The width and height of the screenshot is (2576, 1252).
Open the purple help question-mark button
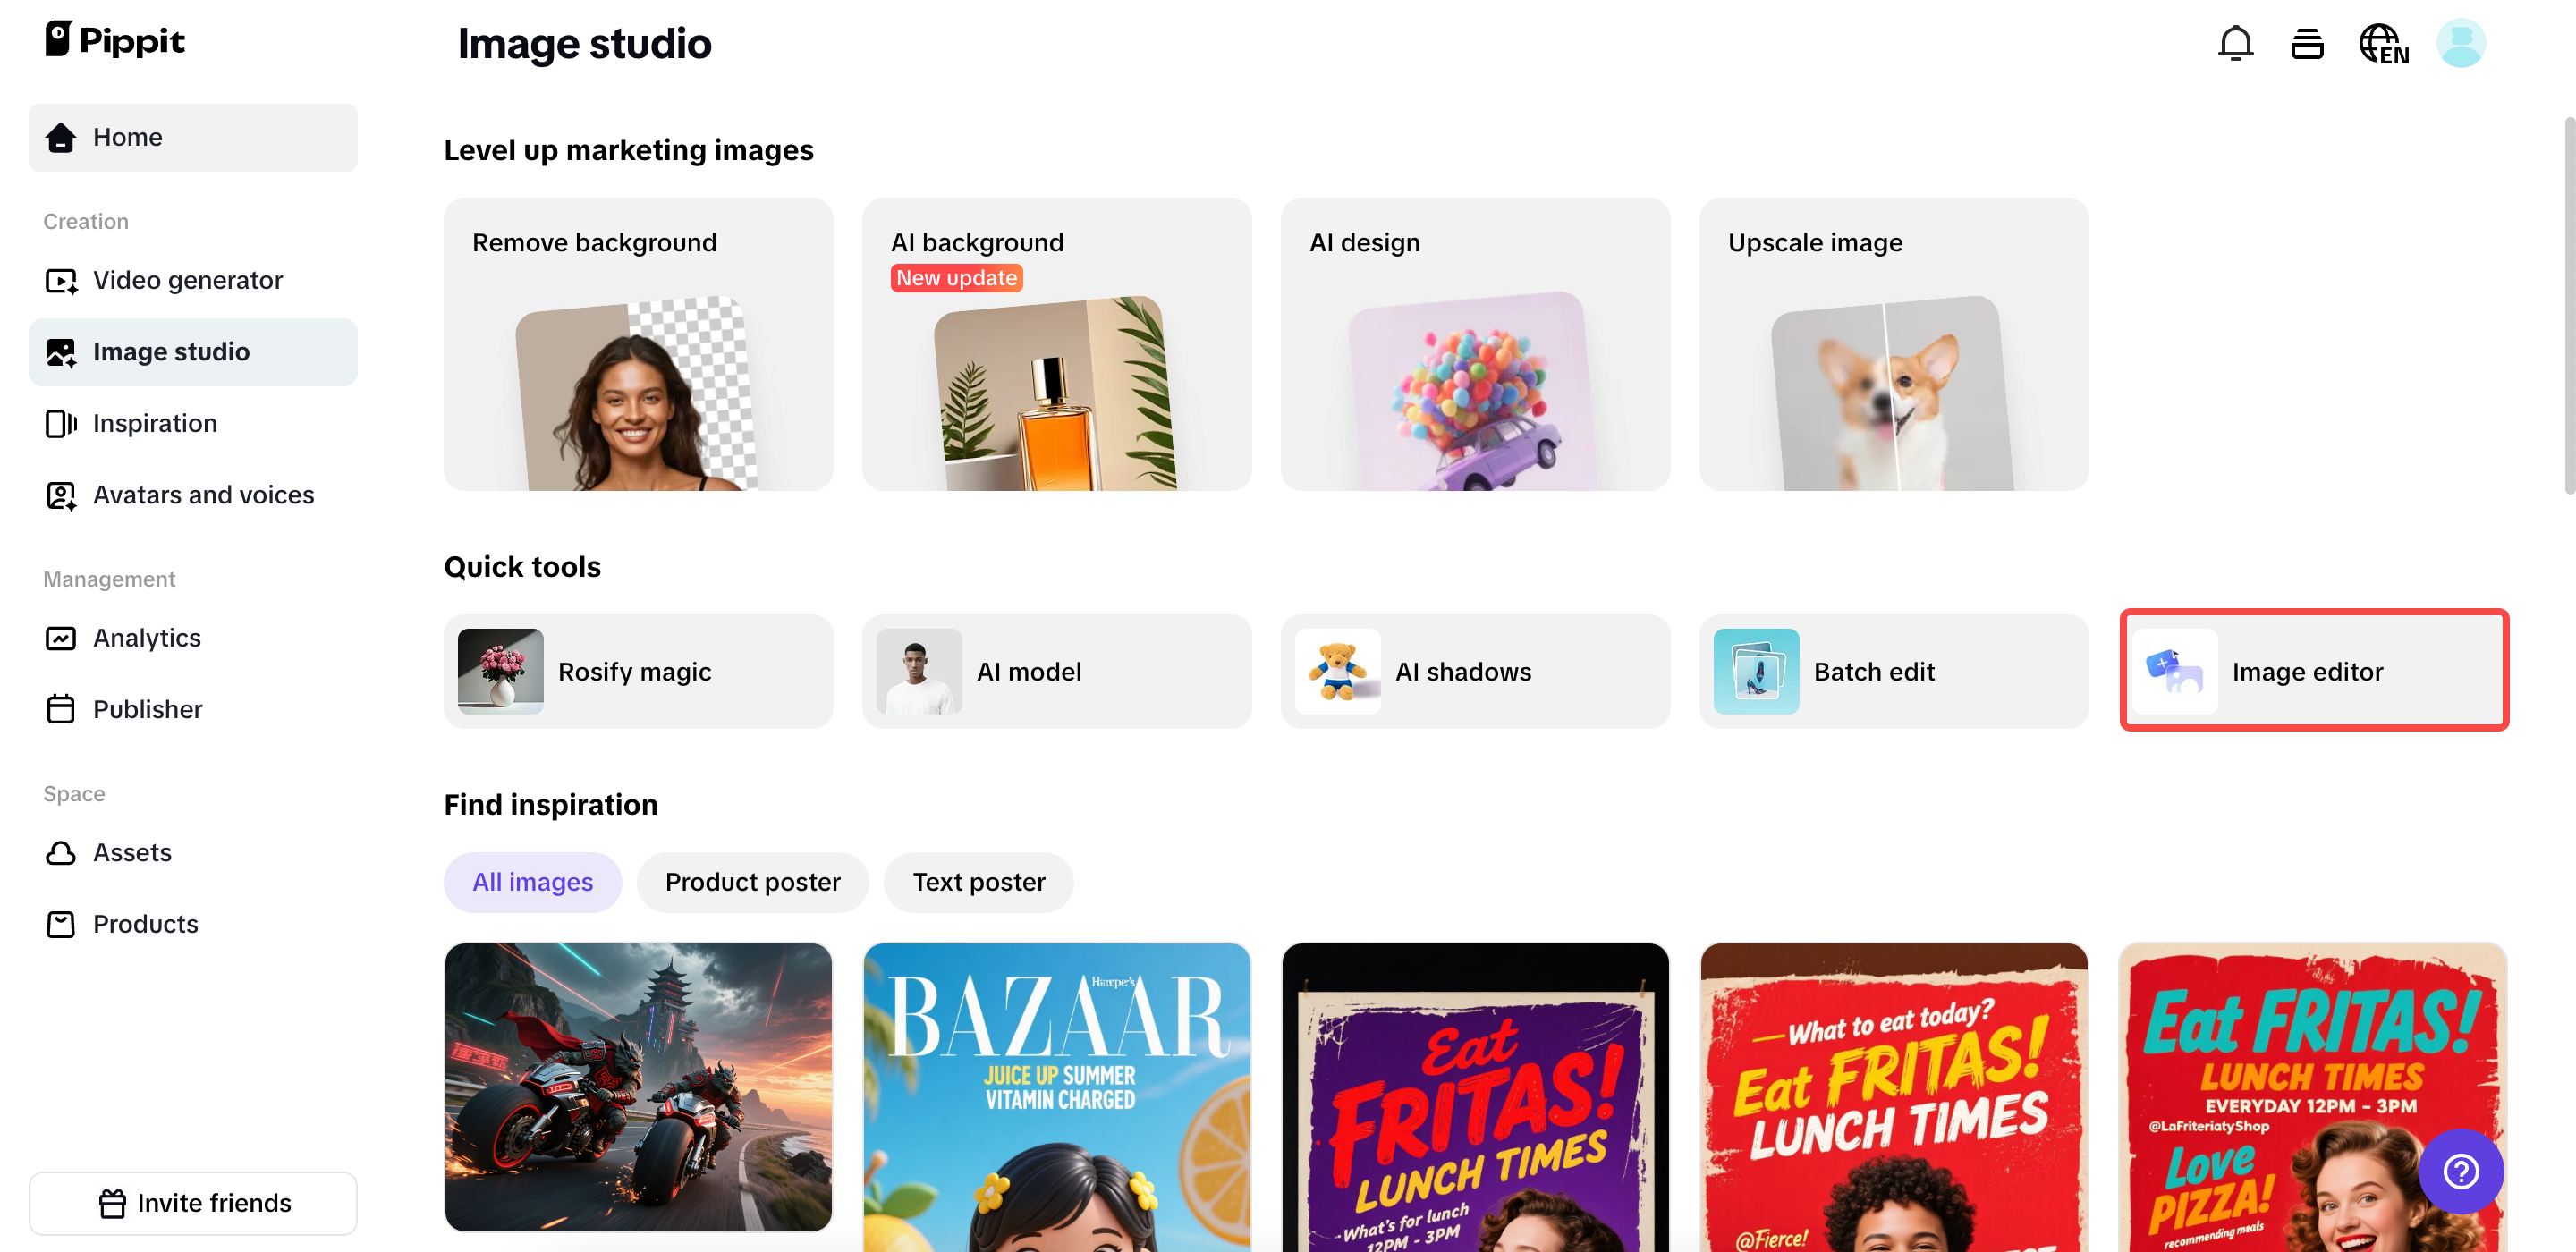(x=2460, y=1171)
